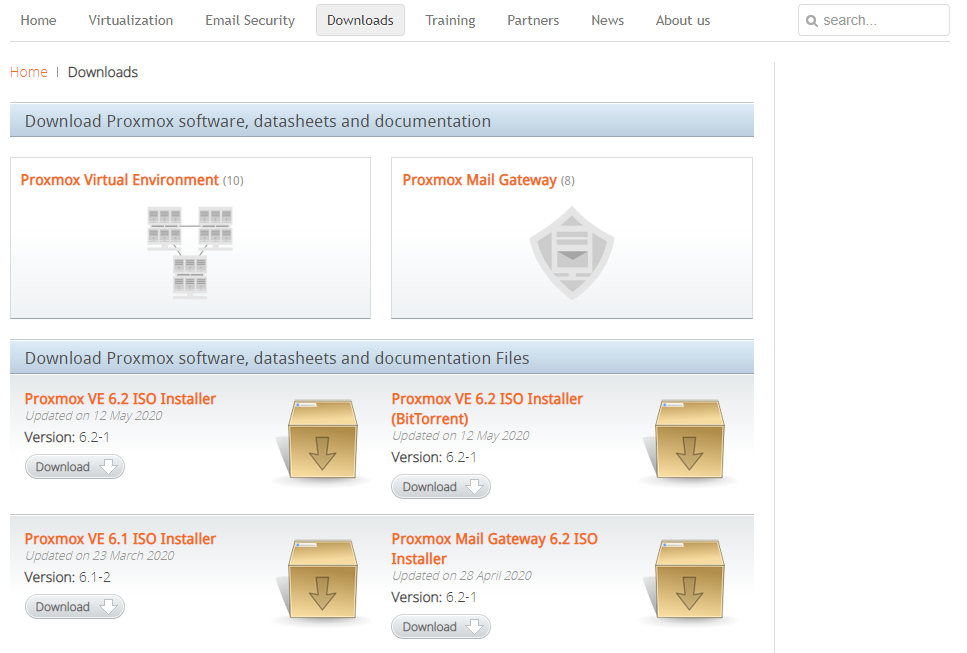Click the 'Updated on 23 March 2020' text
967x653 pixels.
[100, 556]
